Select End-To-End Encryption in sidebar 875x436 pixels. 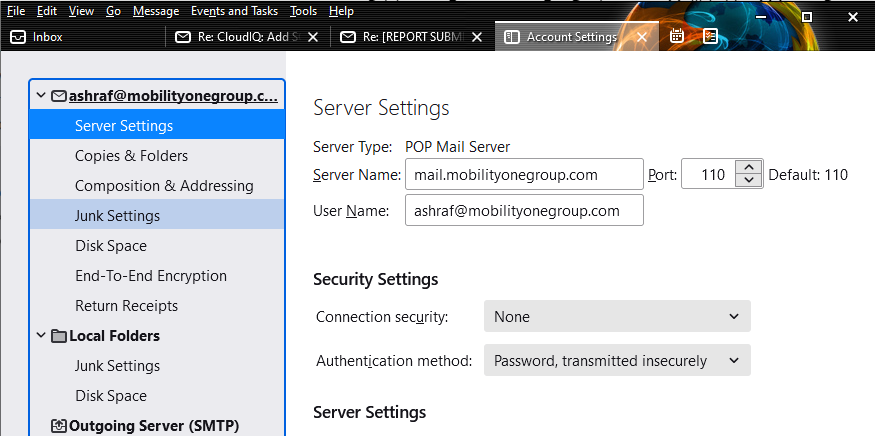coord(157,276)
